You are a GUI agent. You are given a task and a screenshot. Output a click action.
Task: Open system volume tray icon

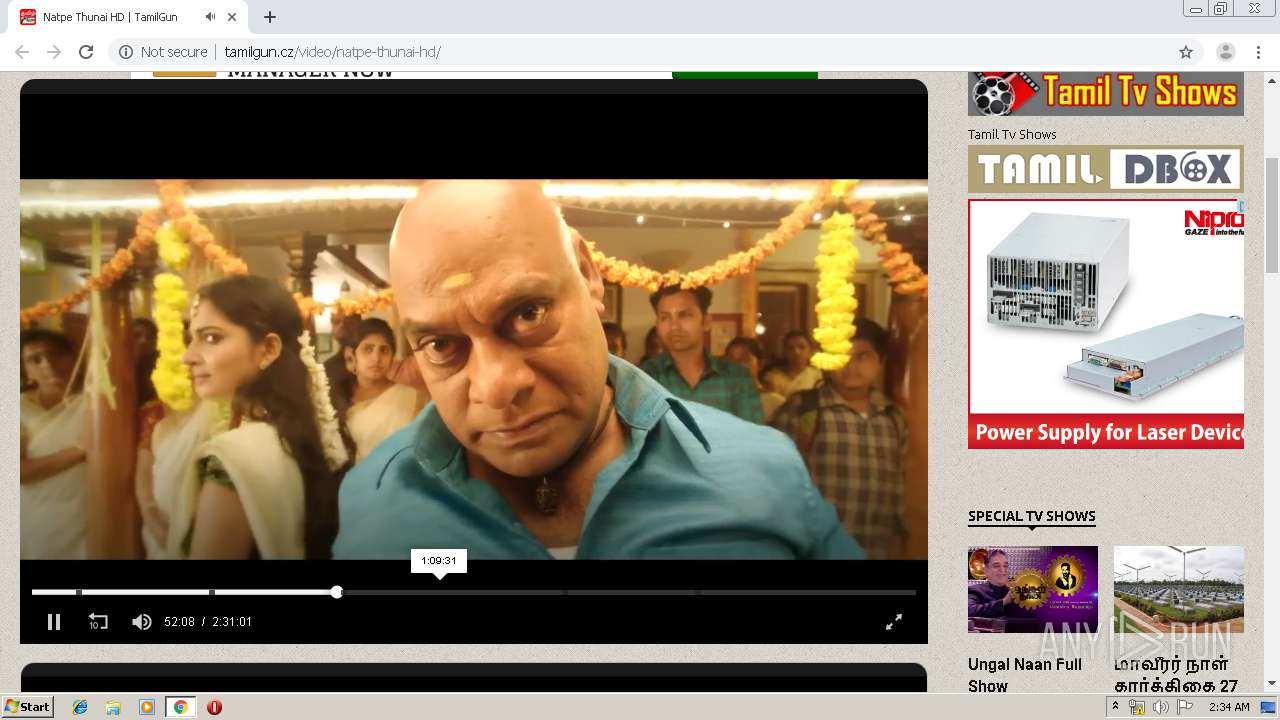pos(1160,707)
